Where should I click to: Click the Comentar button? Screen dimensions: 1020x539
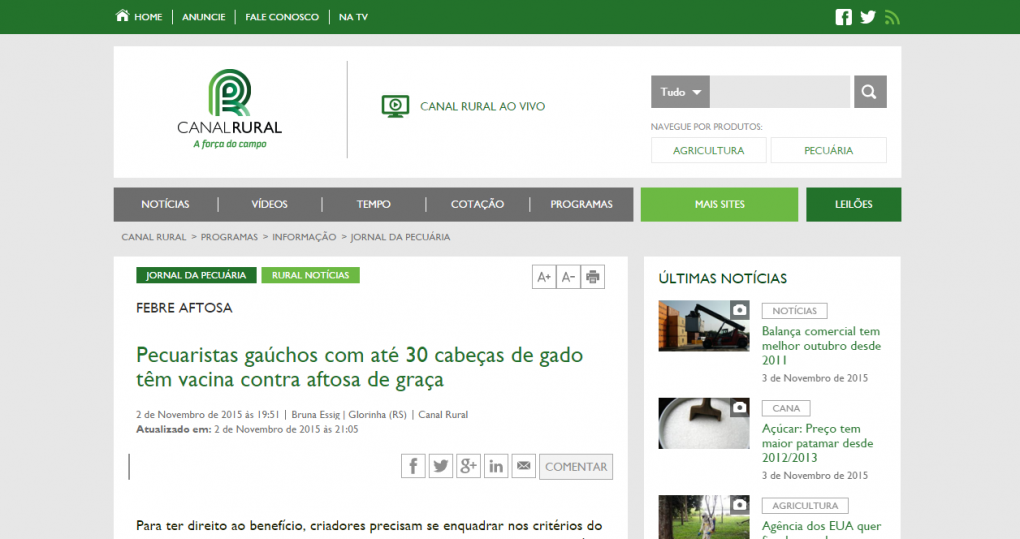(x=575, y=467)
